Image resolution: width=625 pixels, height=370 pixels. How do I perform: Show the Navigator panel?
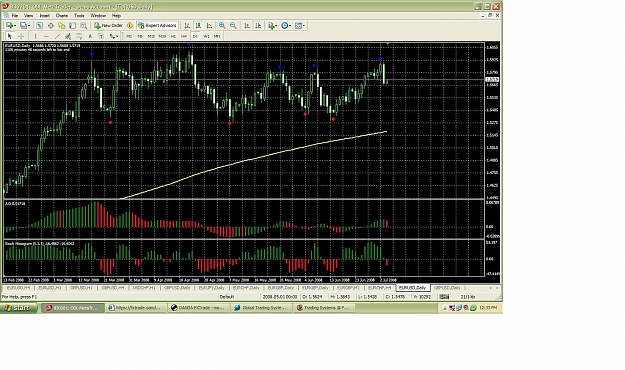click(61, 26)
